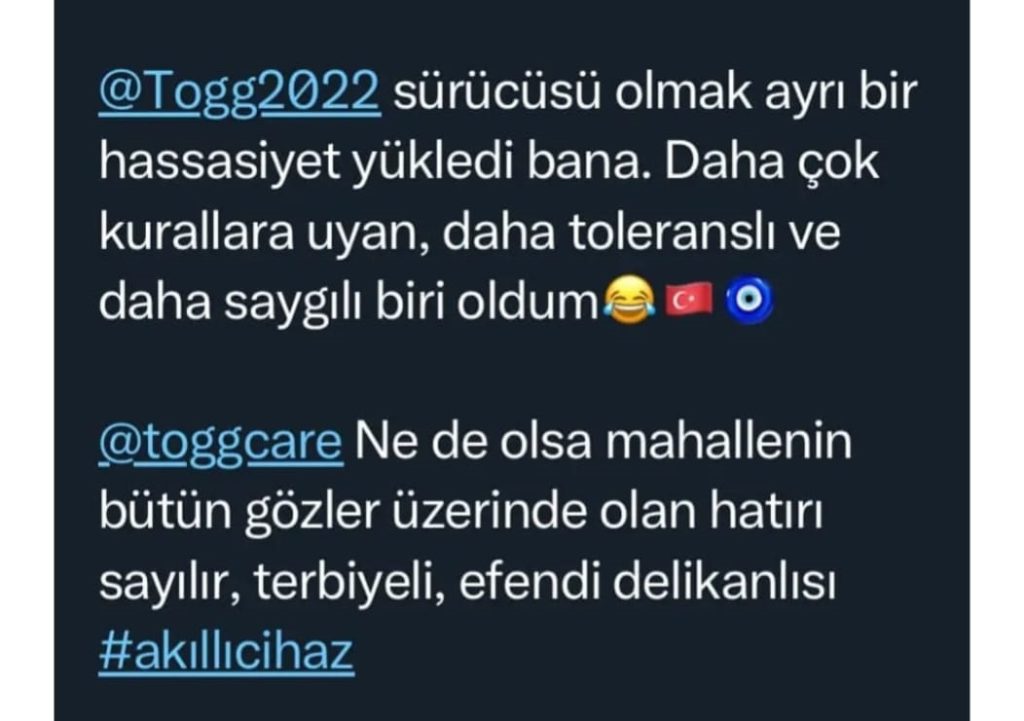
Task: Click the word "efendi"
Action: click(x=529, y=581)
